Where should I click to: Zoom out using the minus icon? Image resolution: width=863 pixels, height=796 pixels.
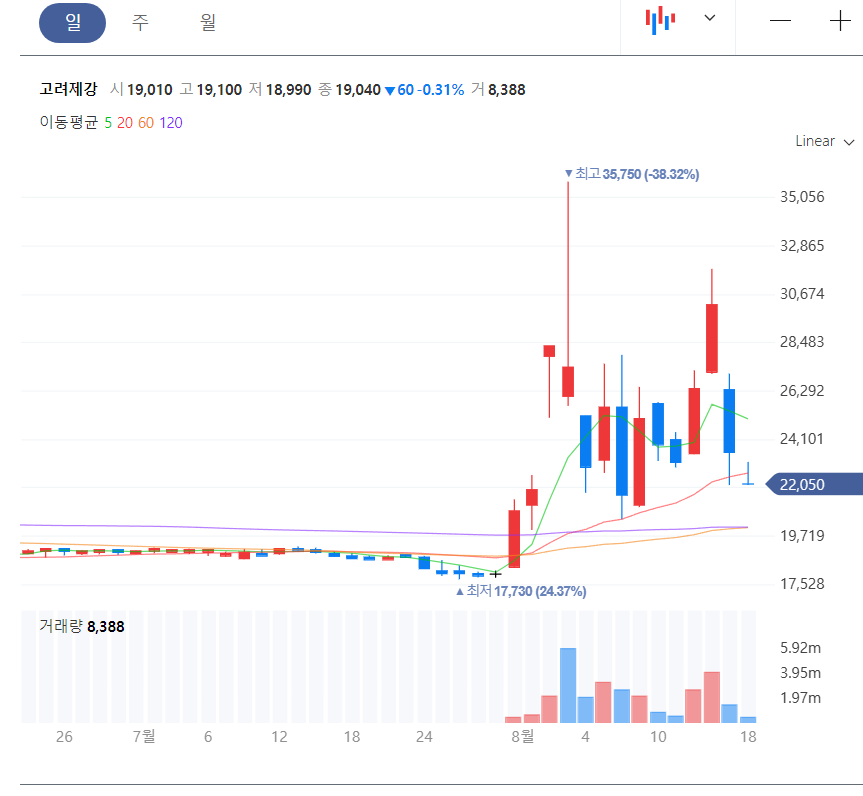[780, 18]
